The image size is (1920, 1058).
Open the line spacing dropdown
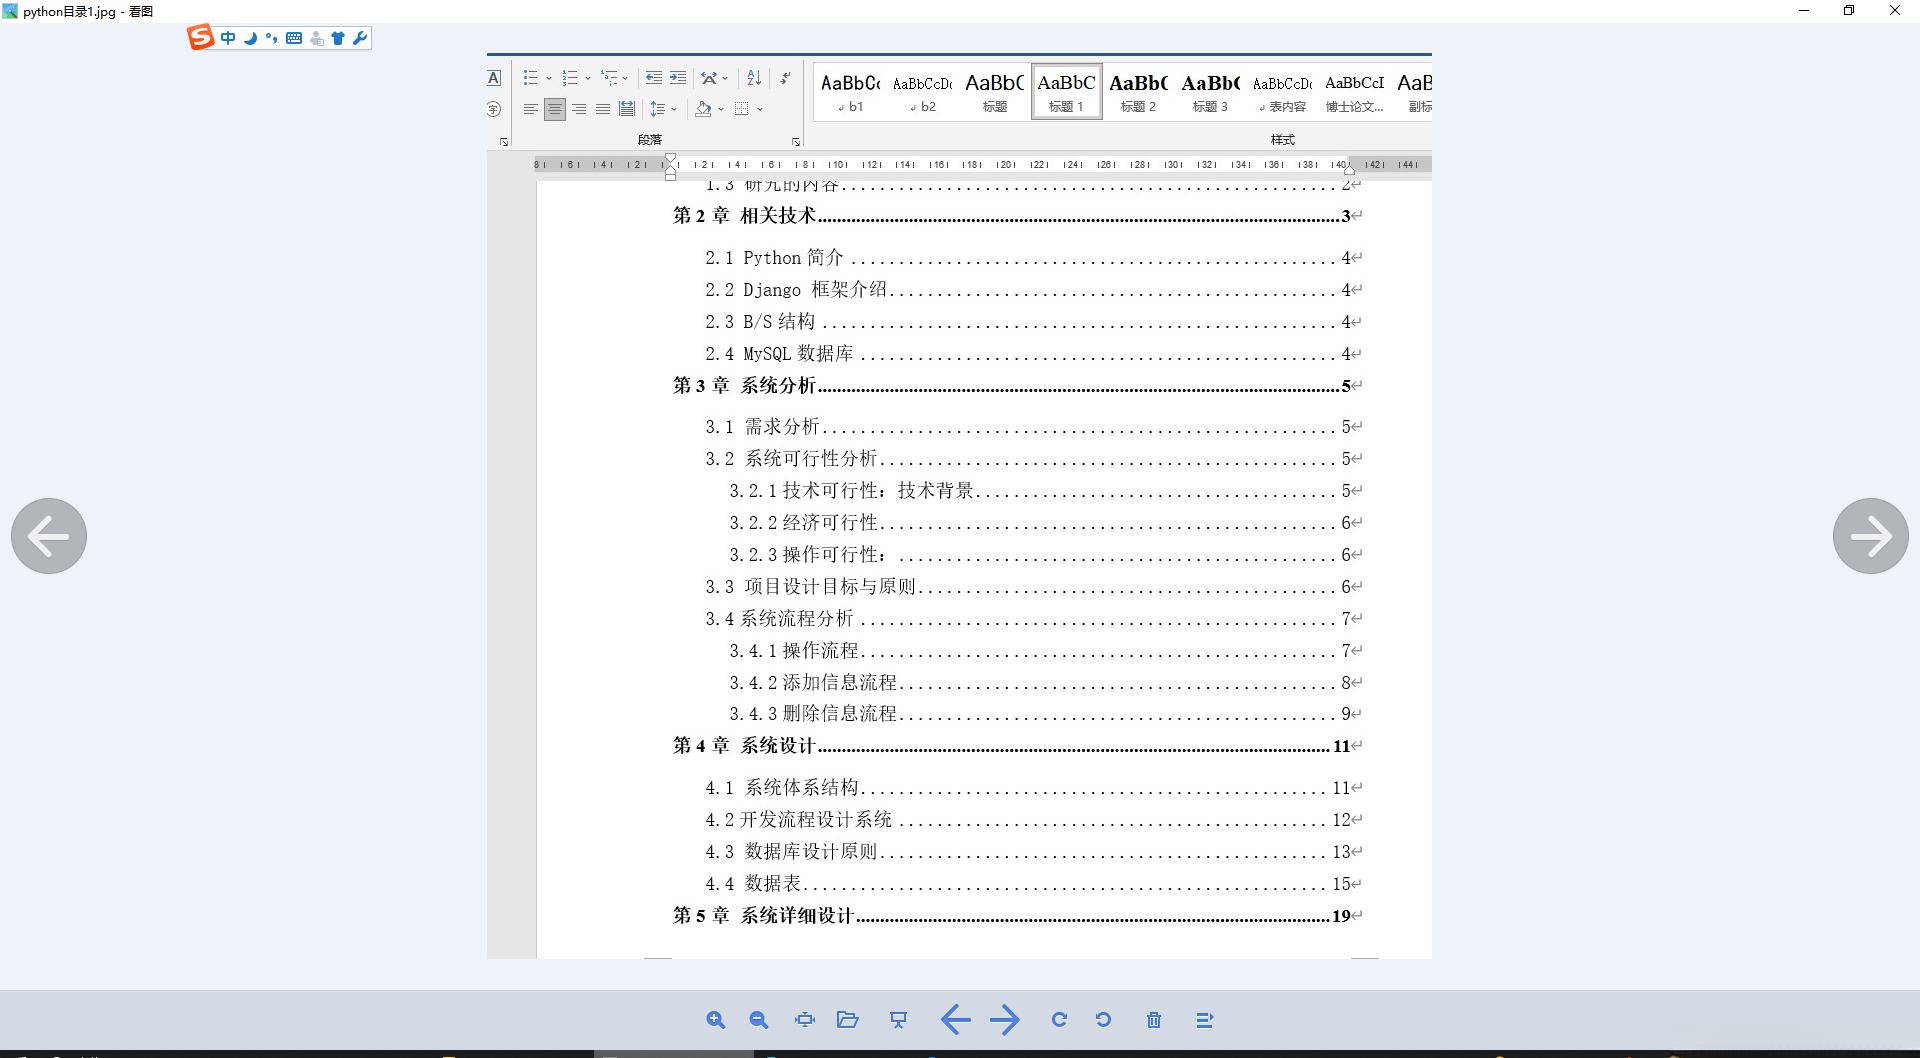coord(675,109)
